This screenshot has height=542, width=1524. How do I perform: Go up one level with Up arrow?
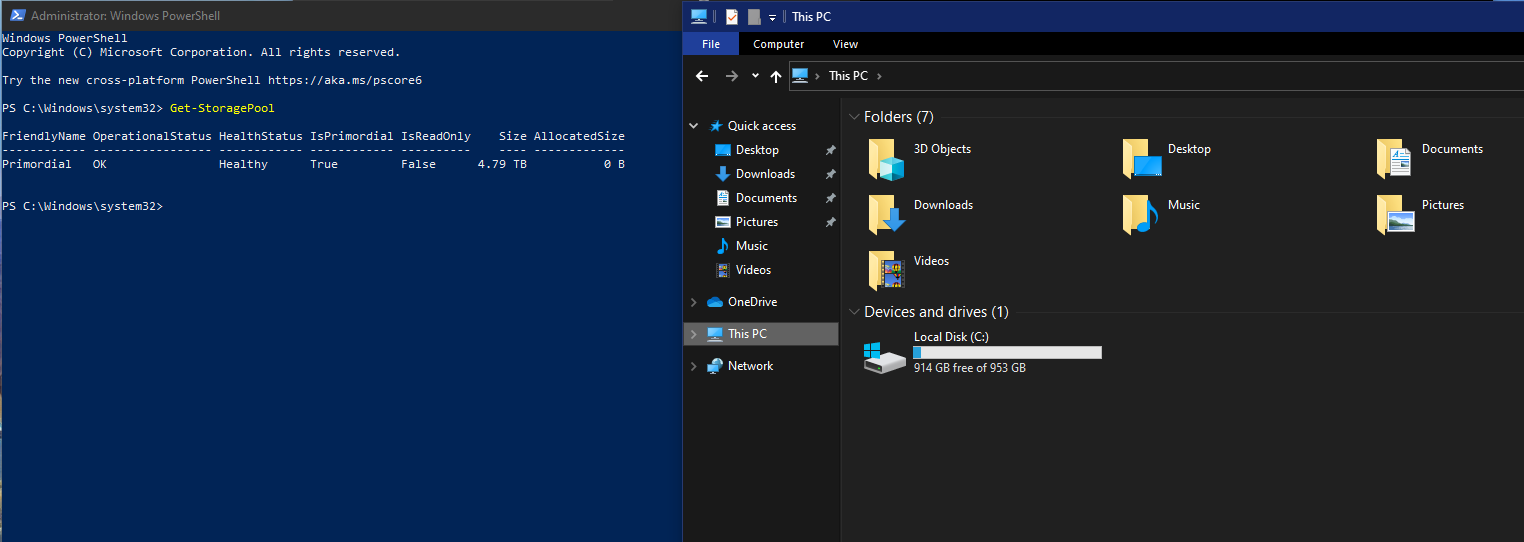[x=776, y=76]
